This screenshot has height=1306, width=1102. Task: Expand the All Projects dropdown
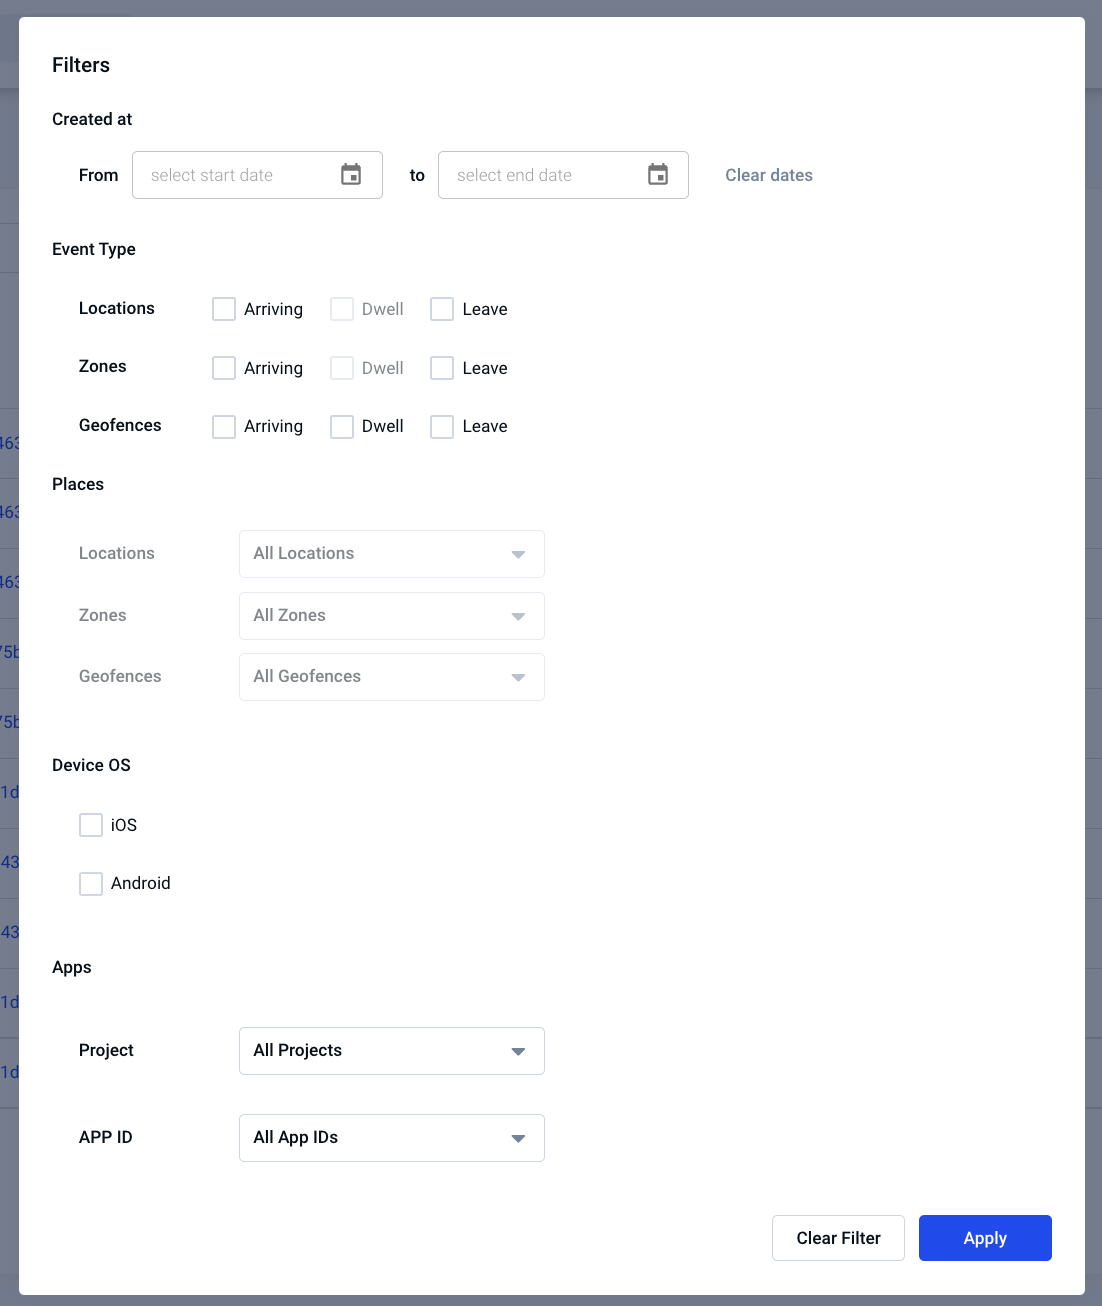point(392,1051)
